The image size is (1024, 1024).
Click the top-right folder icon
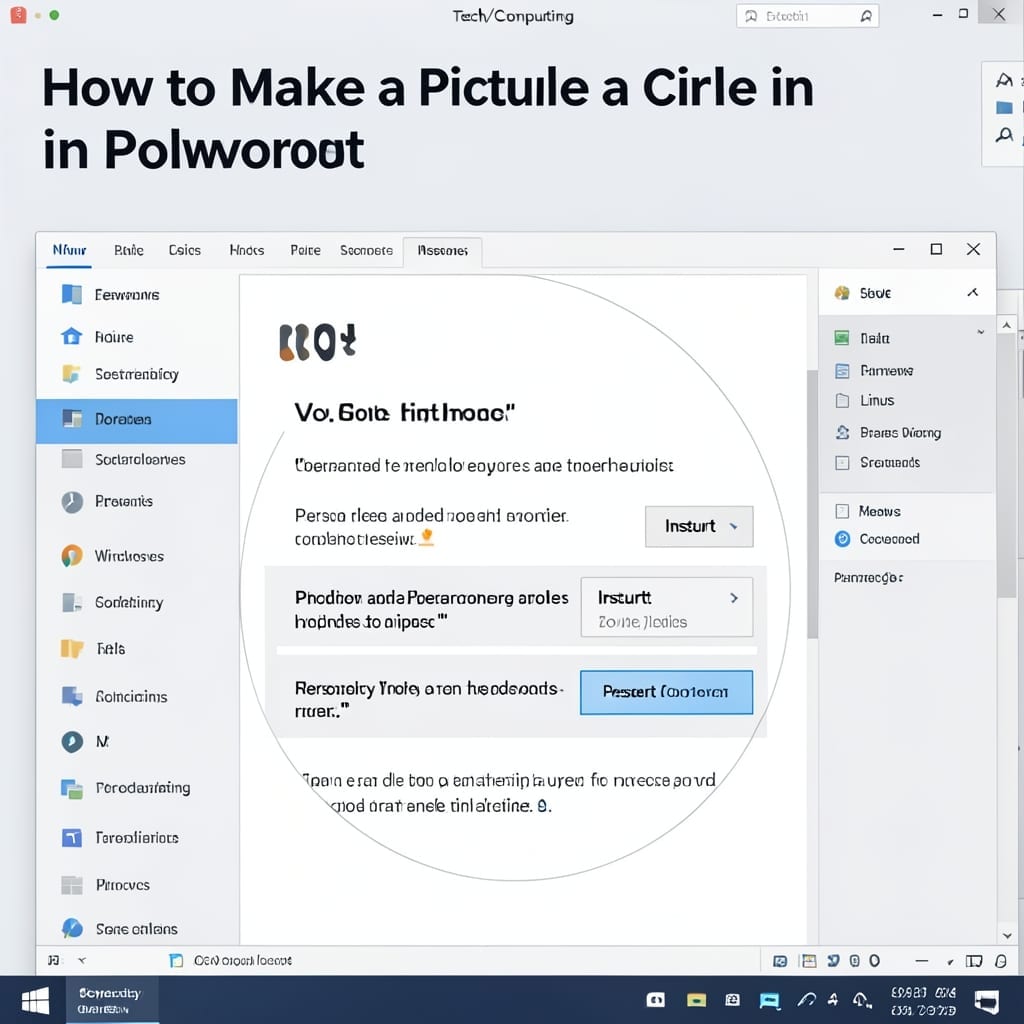(x=1004, y=107)
